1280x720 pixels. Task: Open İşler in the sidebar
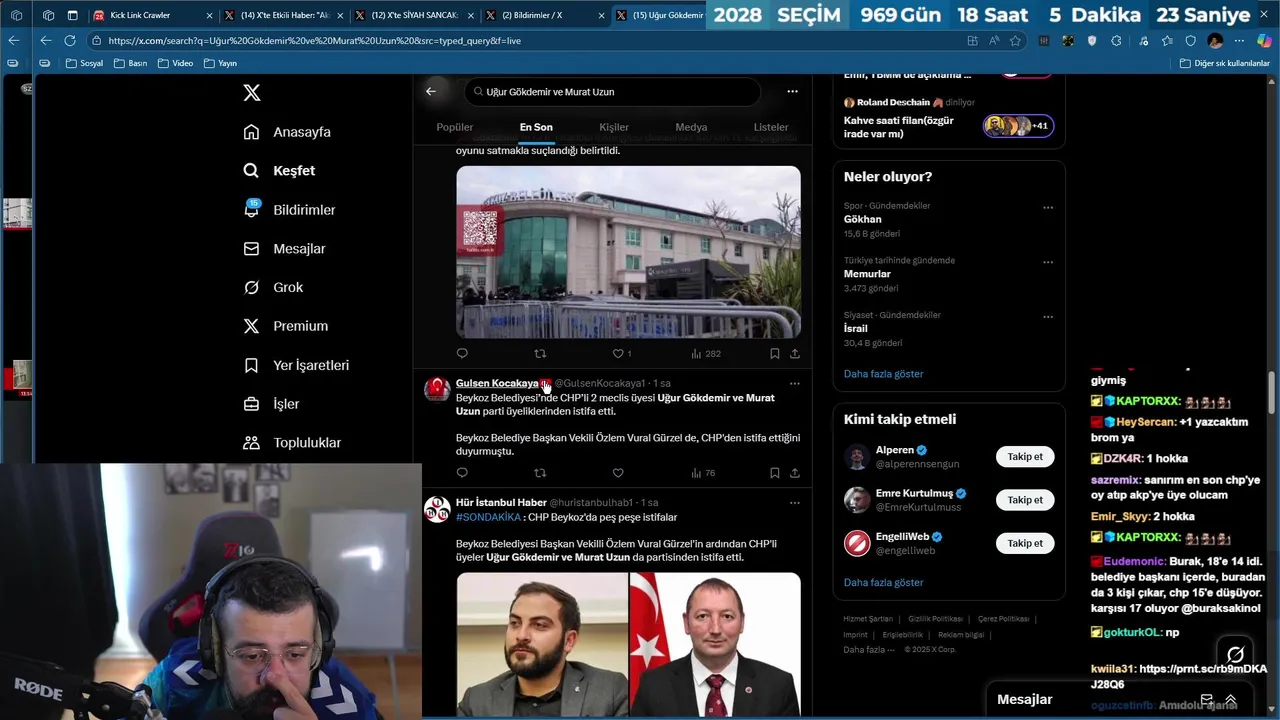(271, 404)
